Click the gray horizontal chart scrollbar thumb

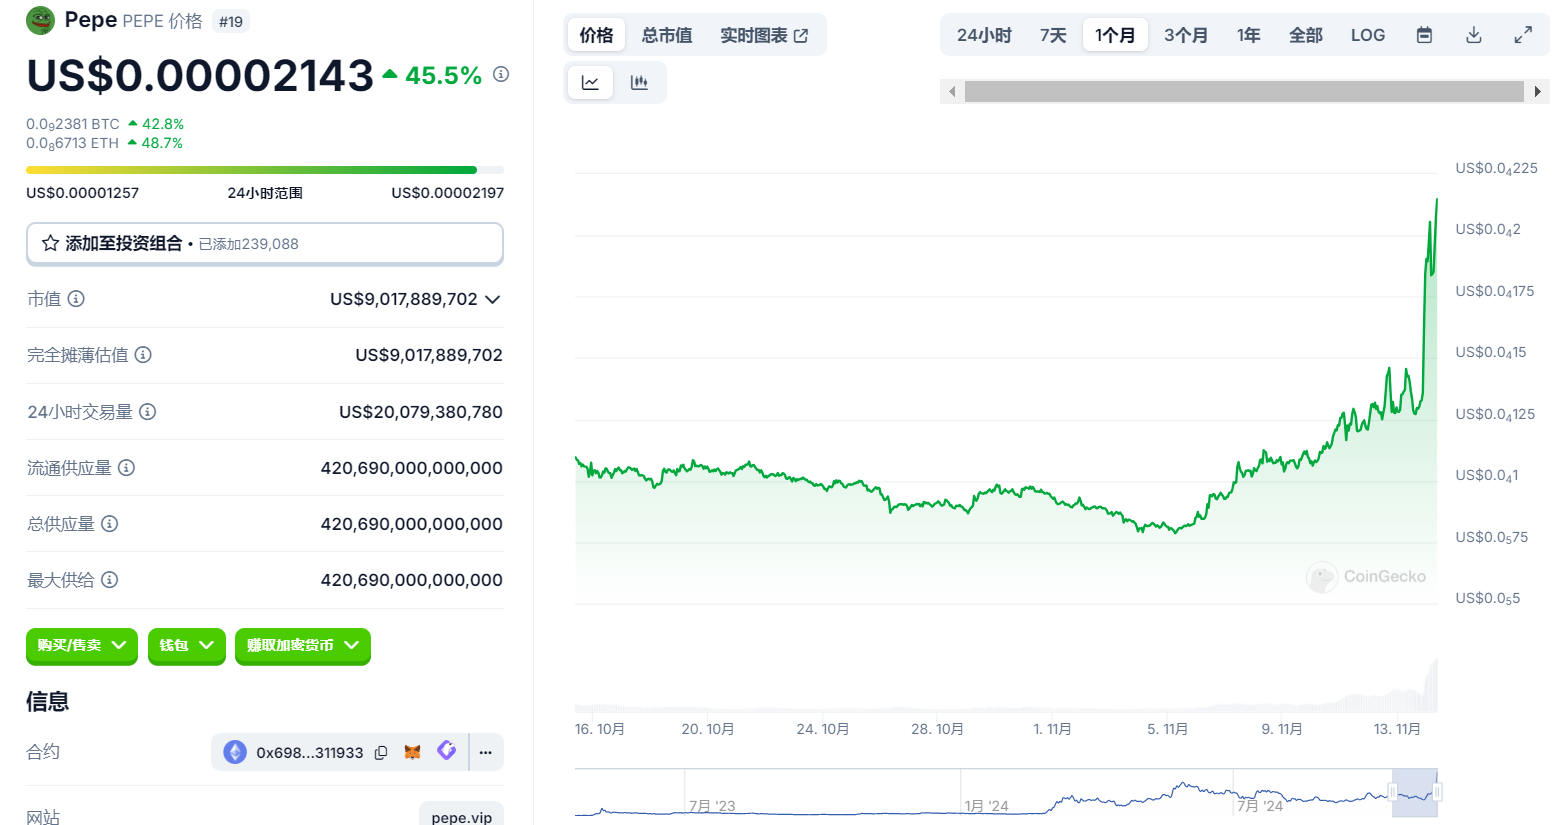(1244, 92)
